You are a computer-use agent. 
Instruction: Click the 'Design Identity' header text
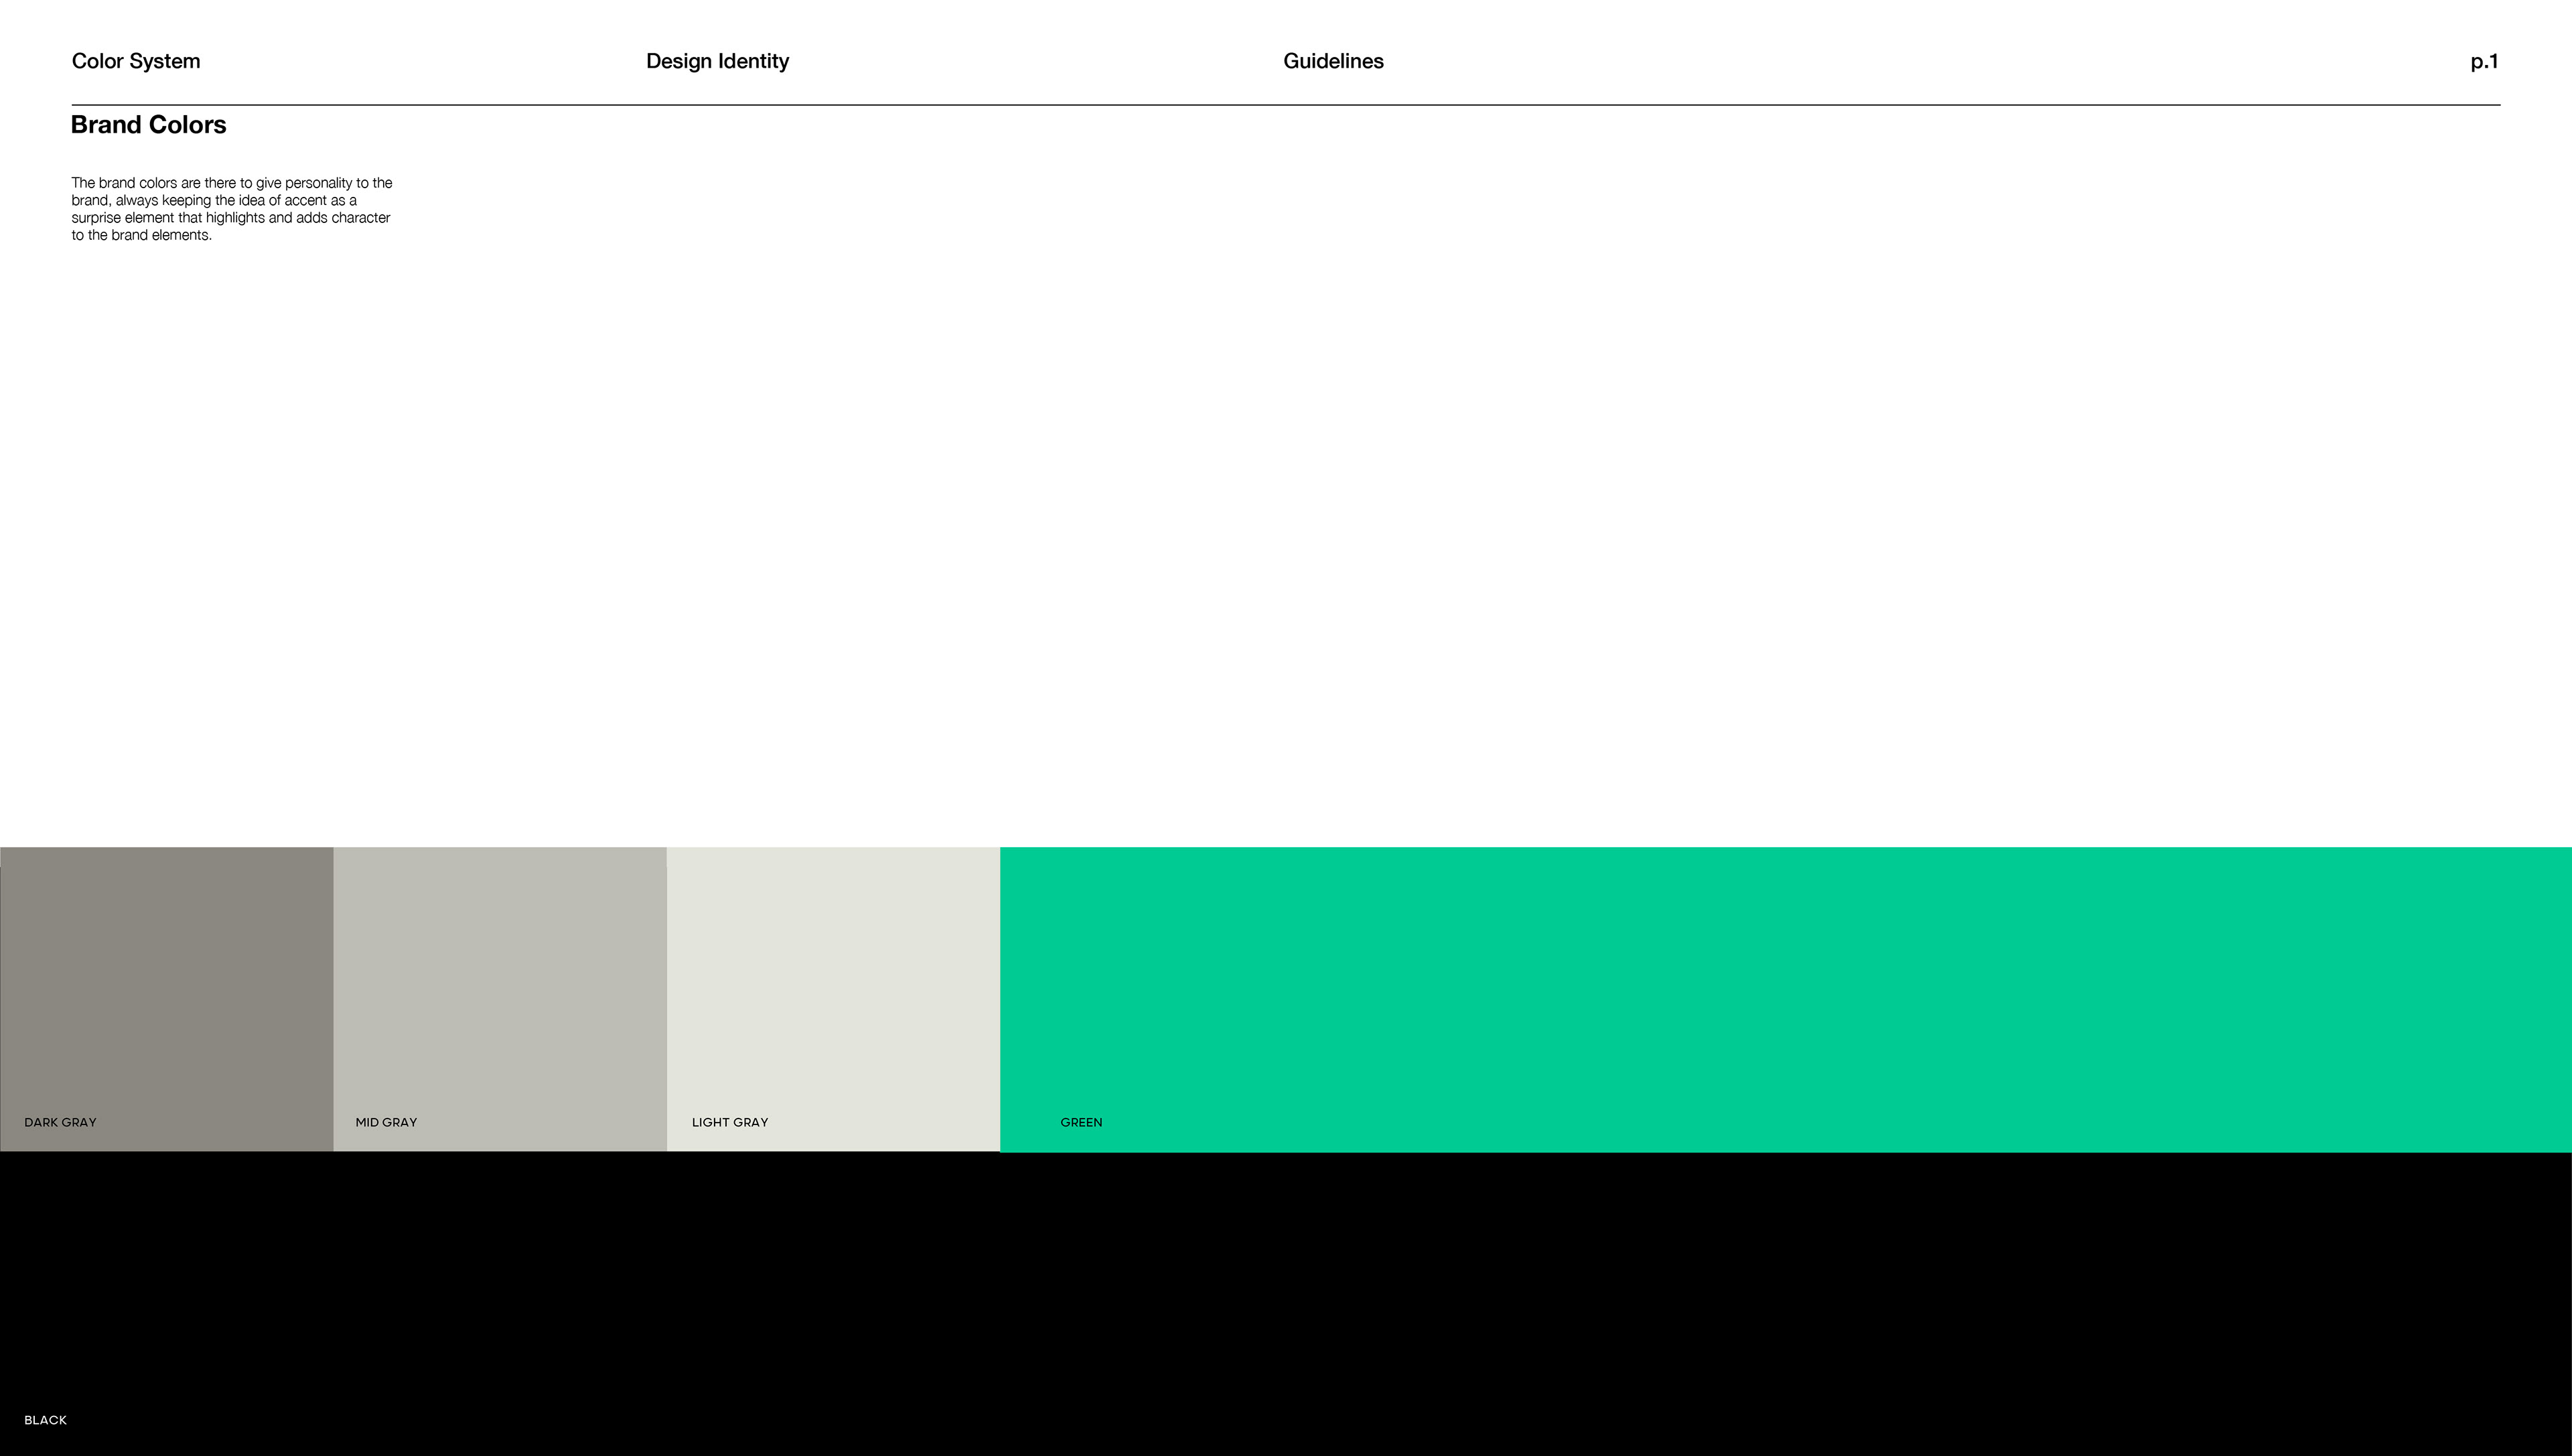pyautogui.click(x=717, y=61)
